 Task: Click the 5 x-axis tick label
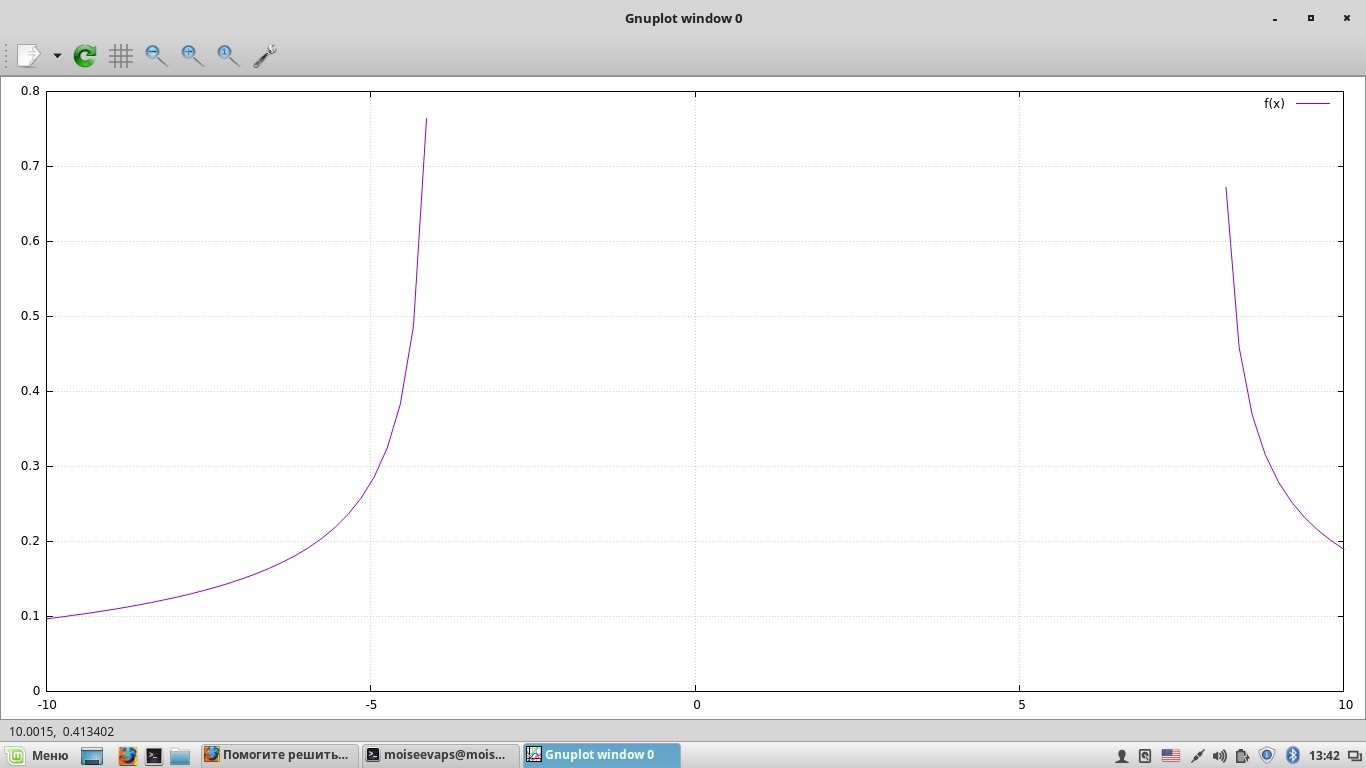coord(1021,704)
